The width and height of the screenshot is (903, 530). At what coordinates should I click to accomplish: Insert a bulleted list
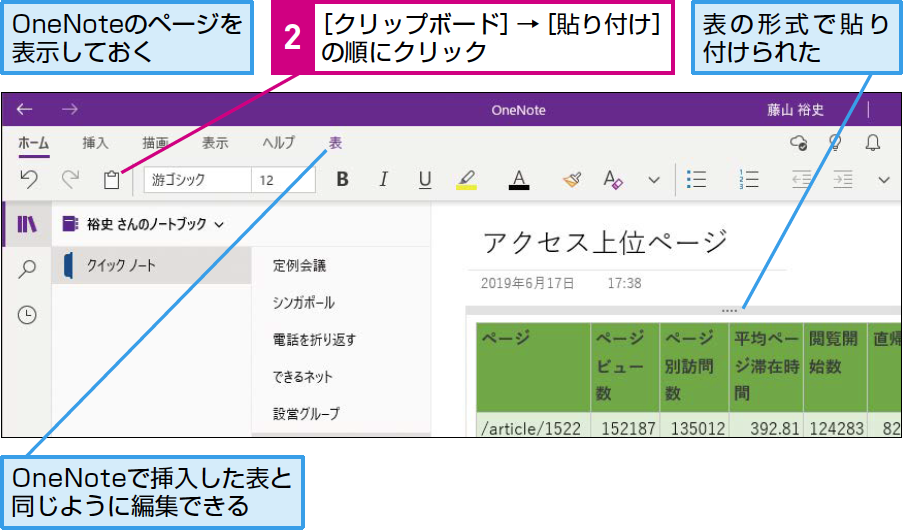696,180
